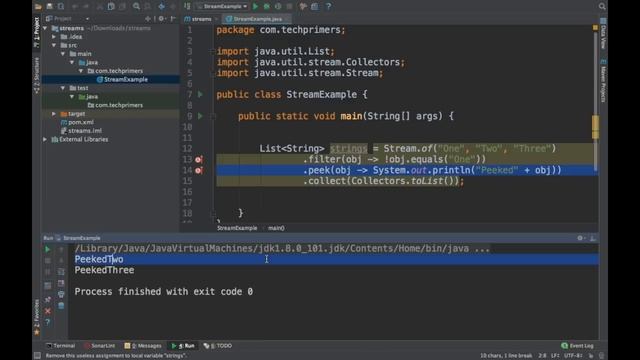The height and width of the screenshot is (360, 640).
Task: Expand External Libraries node
Action: 45,140
